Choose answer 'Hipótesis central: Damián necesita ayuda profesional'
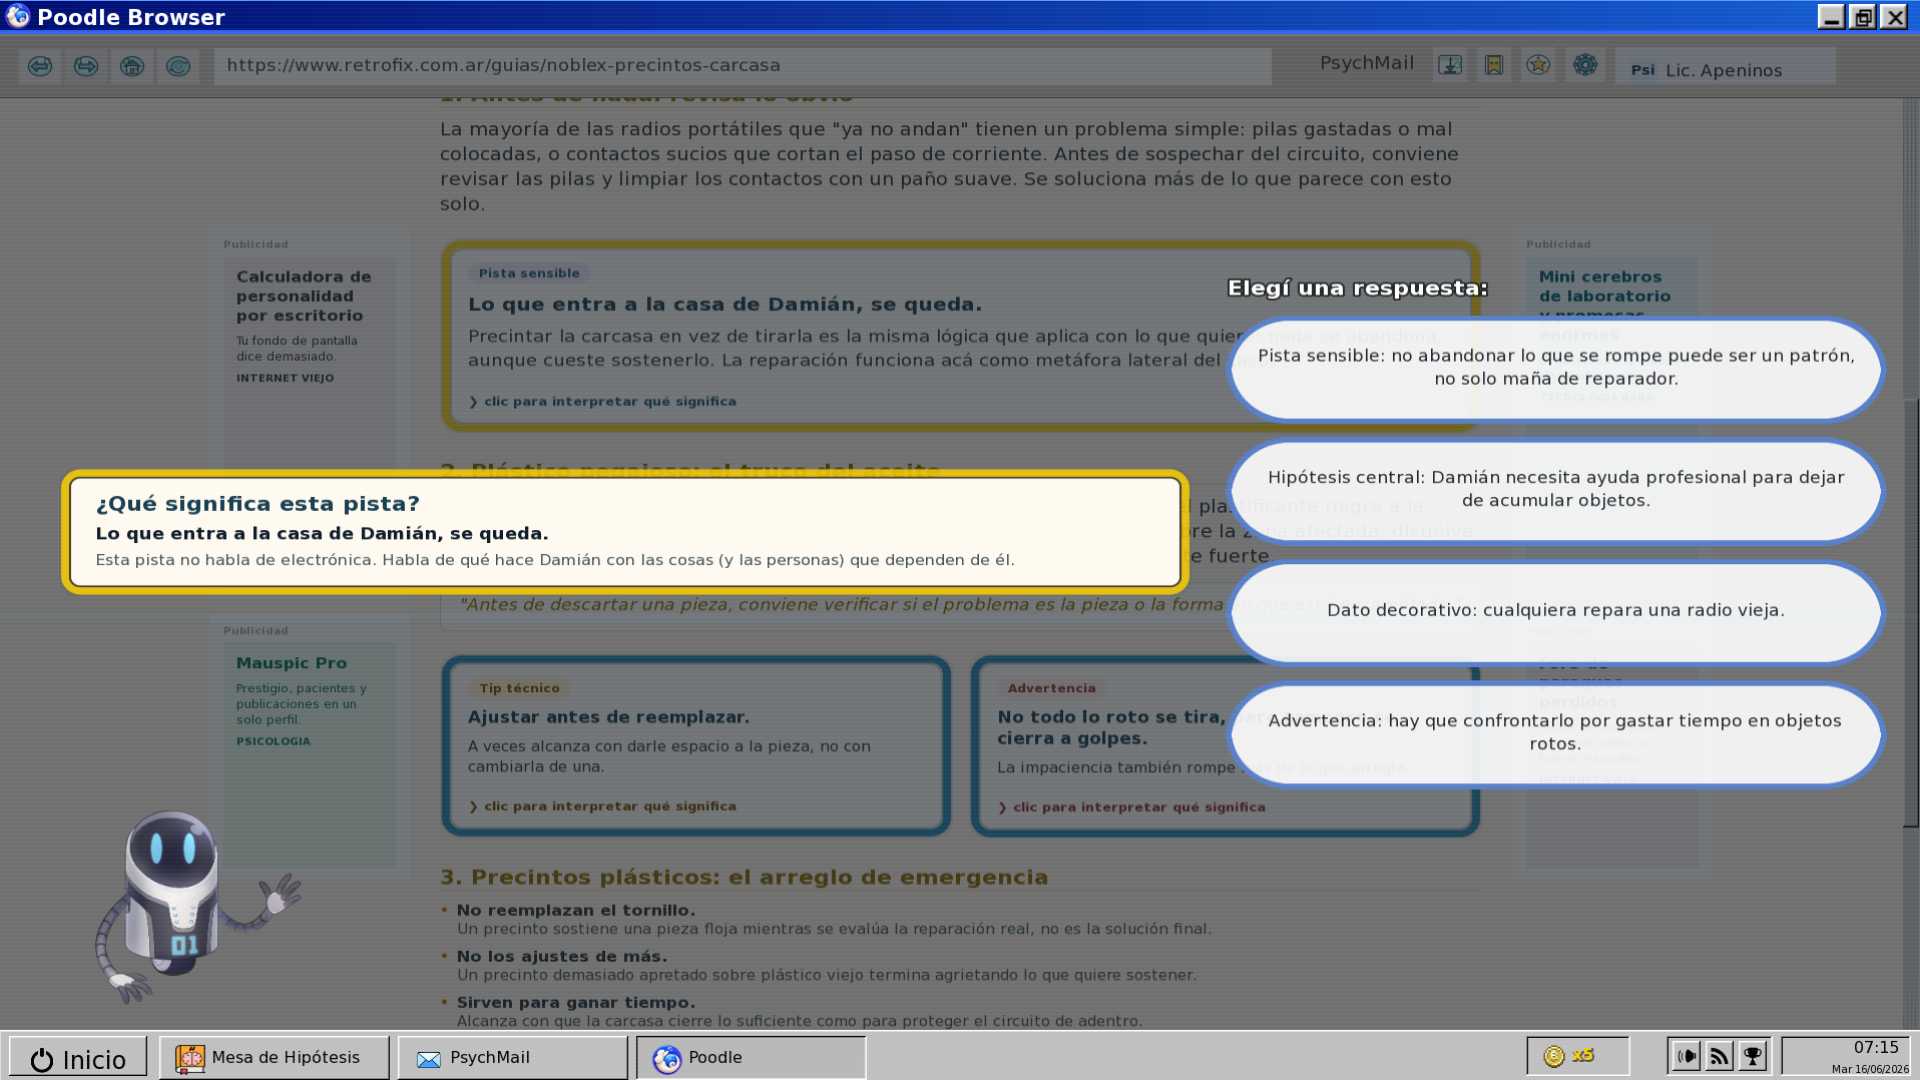 click(1555, 490)
